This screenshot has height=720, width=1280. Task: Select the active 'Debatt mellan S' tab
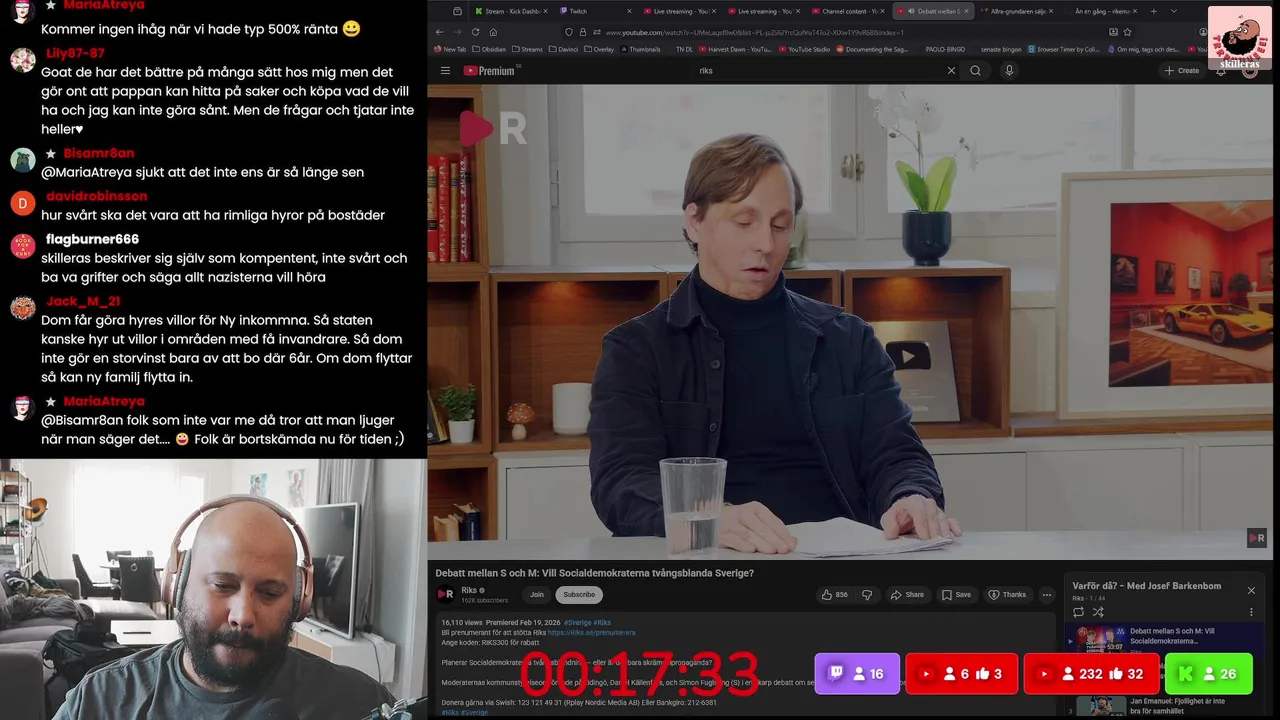pos(932,11)
